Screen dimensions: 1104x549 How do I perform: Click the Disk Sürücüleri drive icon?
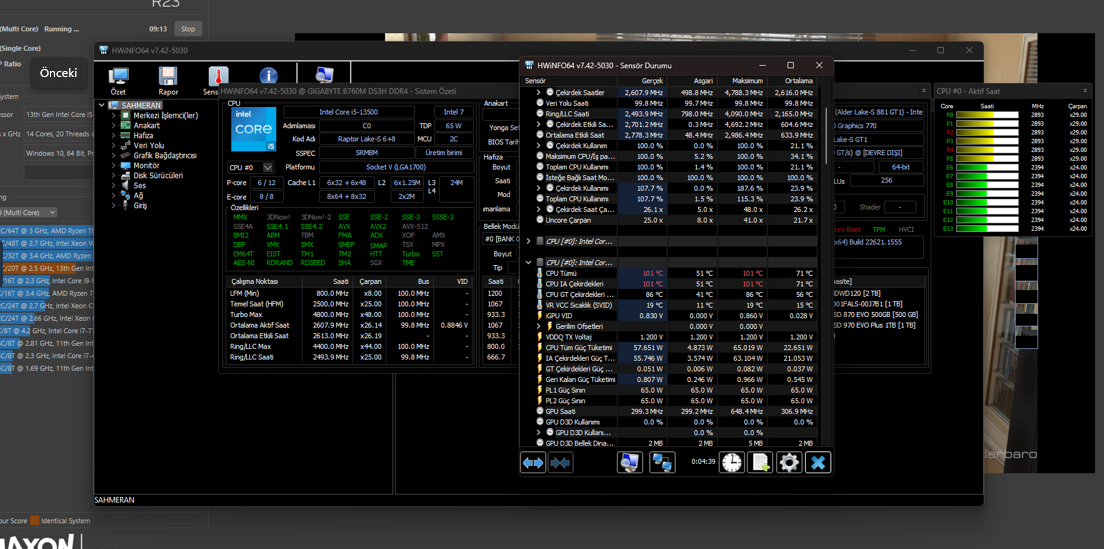[x=127, y=175]
